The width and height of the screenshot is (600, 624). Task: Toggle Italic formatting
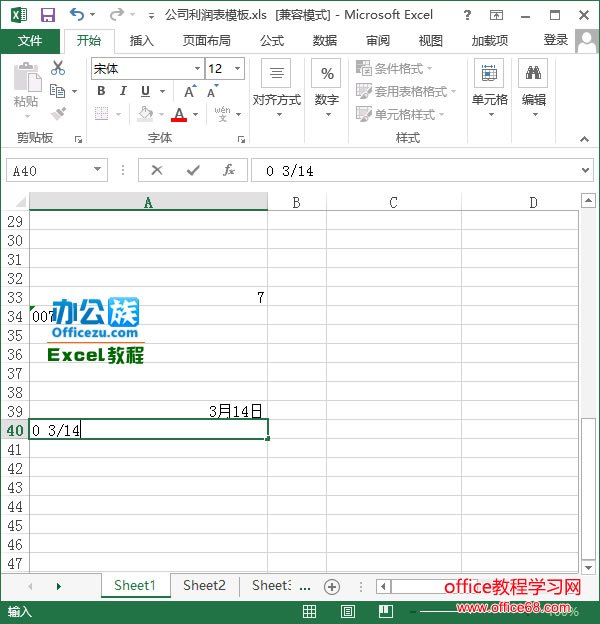123,91
